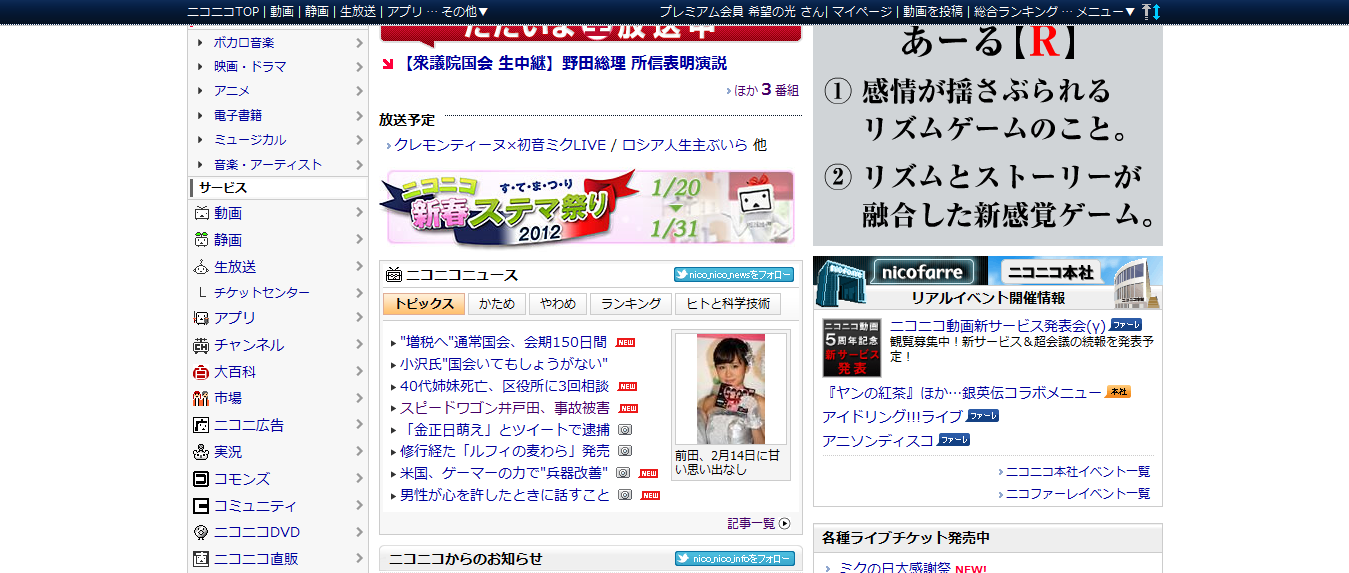Open ニコファーレイベント一覧 link
The width and height of the screenshot is (1349, 573).
click(x=1078, y=493)
